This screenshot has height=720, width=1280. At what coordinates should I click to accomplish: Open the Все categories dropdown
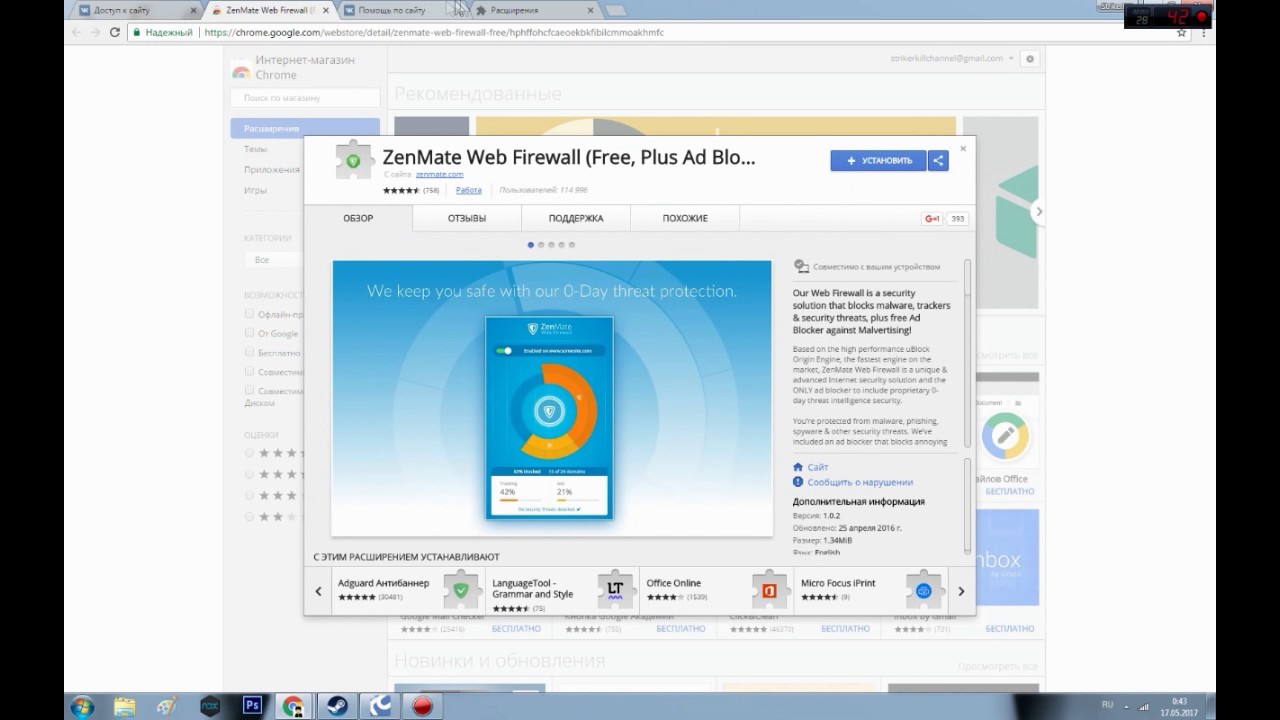point(275,260)
